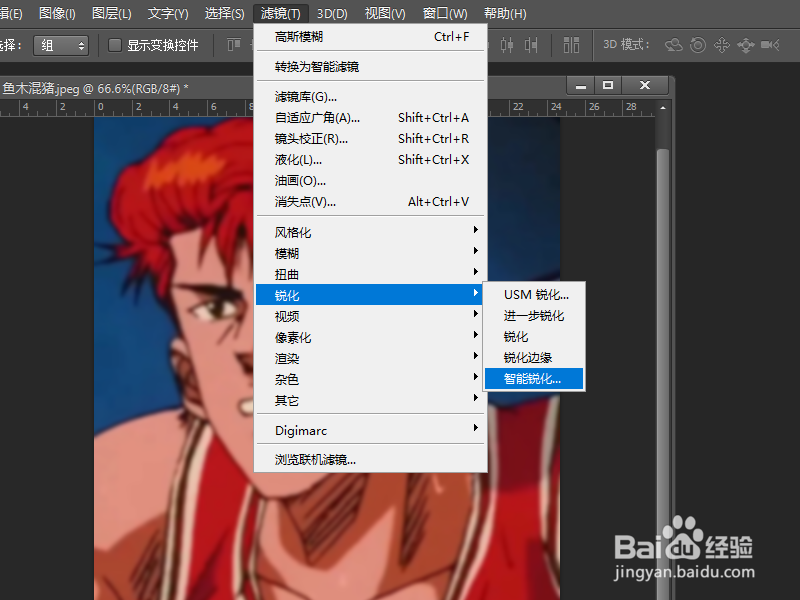Expand the 扭曲 submenu
Screen dimensions: 800x600
[371, 274]
